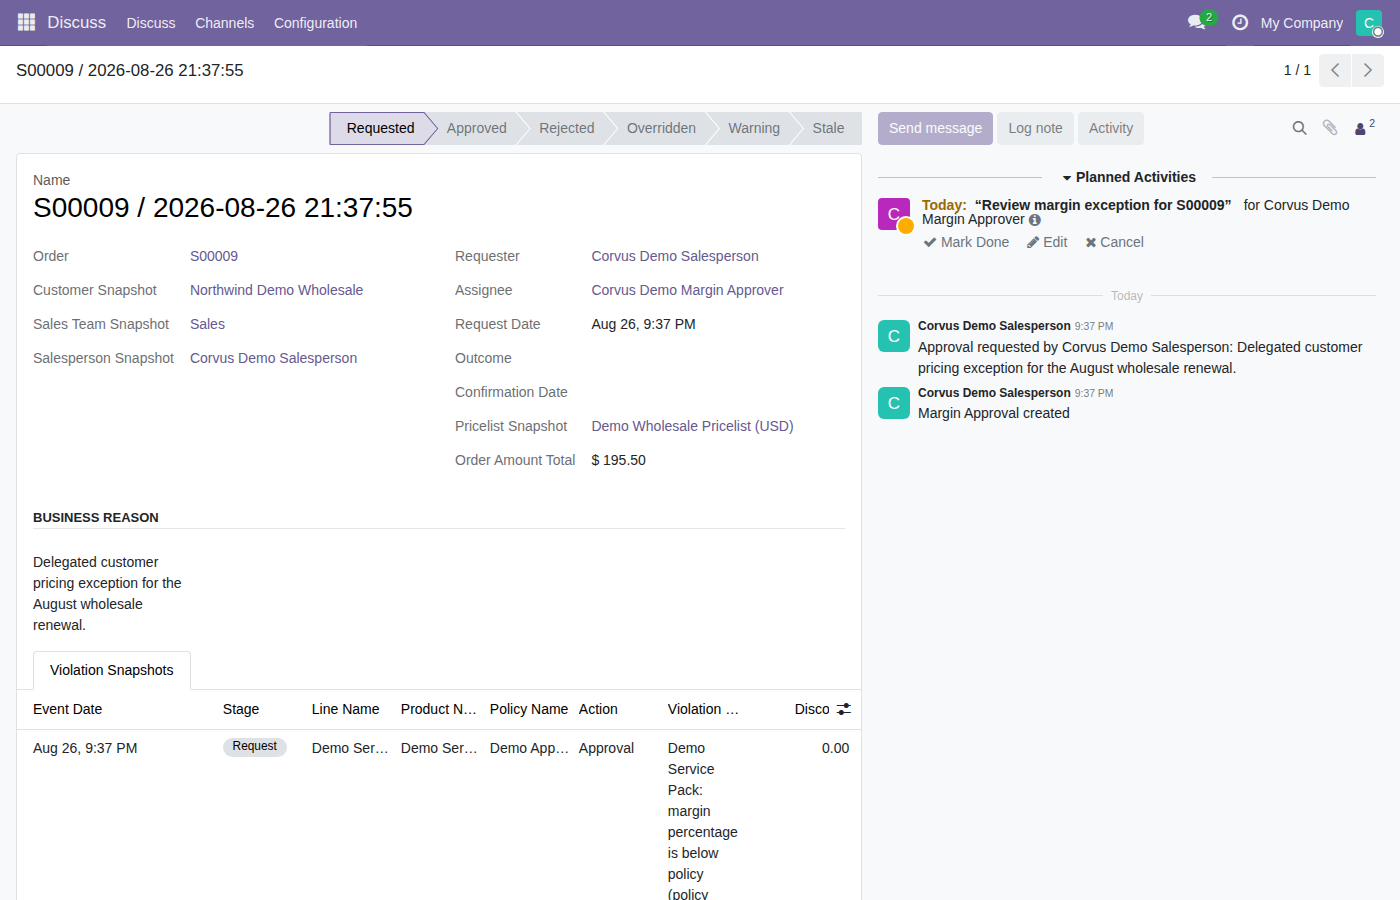Viewport: 1400px width, 900px height.
Task: Open Channels menu
Action: [x=224, y=22]
